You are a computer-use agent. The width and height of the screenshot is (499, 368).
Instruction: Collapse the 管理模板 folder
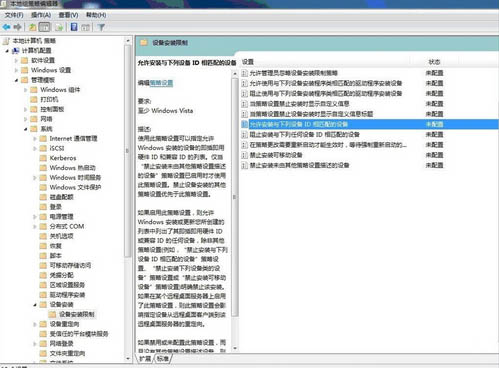click(x=16, y=80)
